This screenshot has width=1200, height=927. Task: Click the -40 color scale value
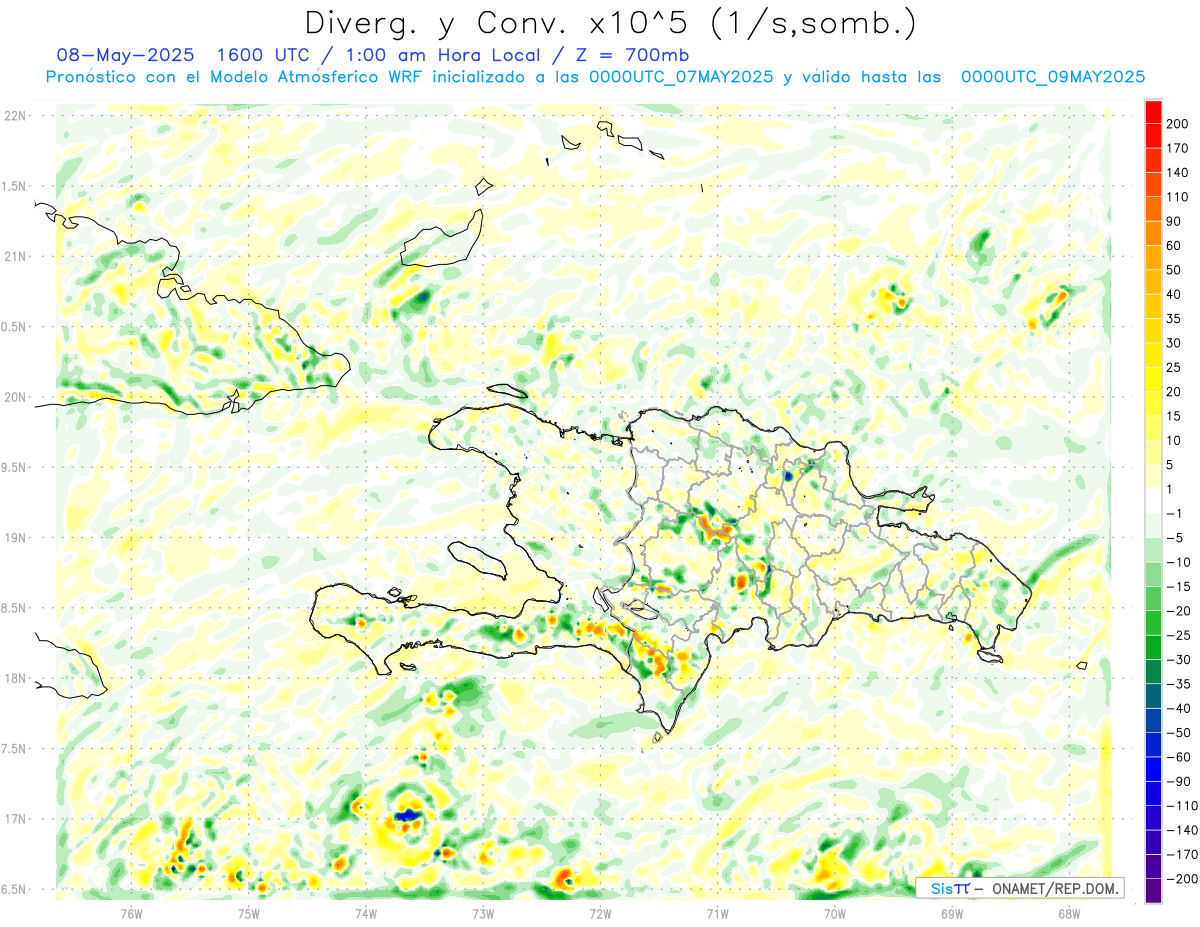[1181, 708]
